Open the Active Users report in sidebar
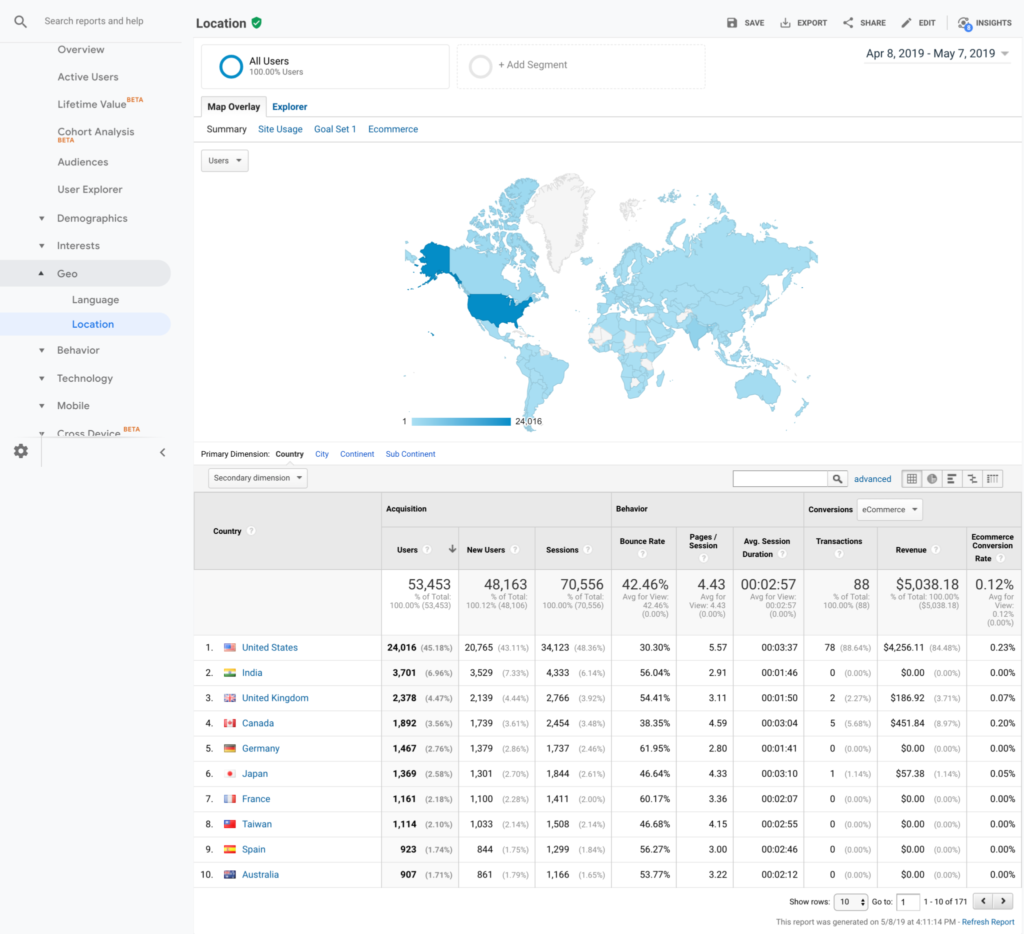Screen dimensions: 1024x934 (x=88, y=77)
